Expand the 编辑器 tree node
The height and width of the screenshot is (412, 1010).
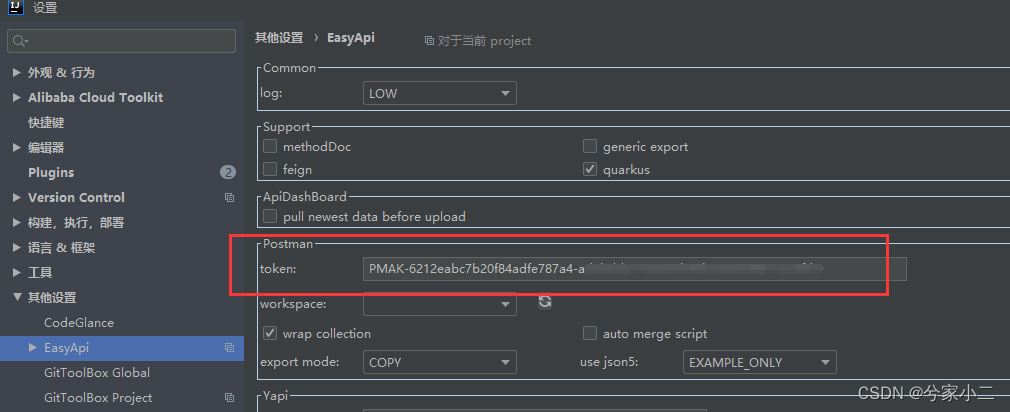tap(17, 147)
